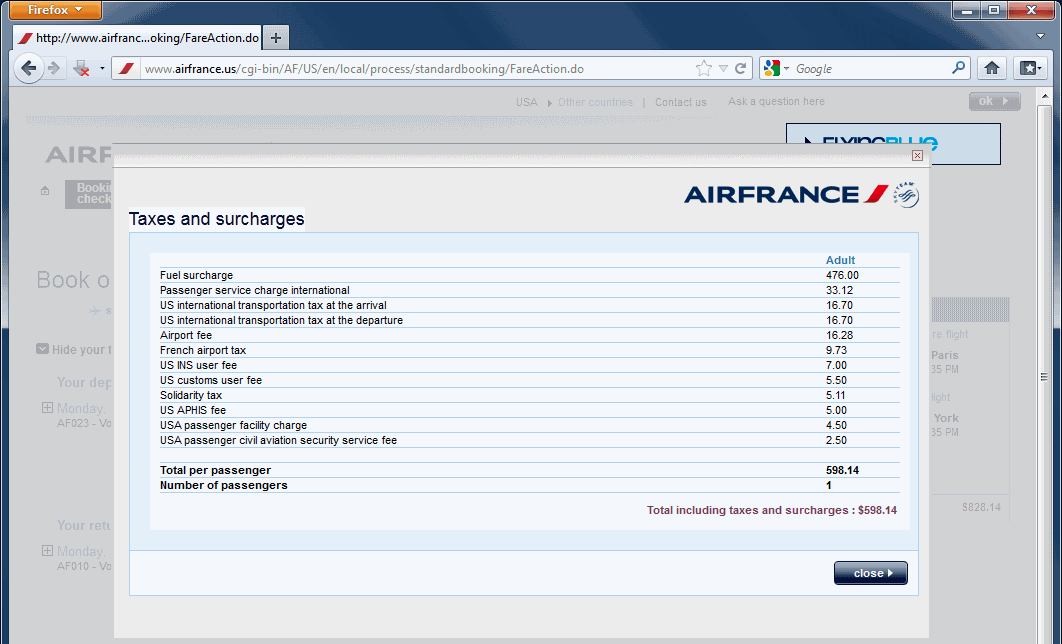Select 'Passenger service charge international' label

(x=255, y=290)
